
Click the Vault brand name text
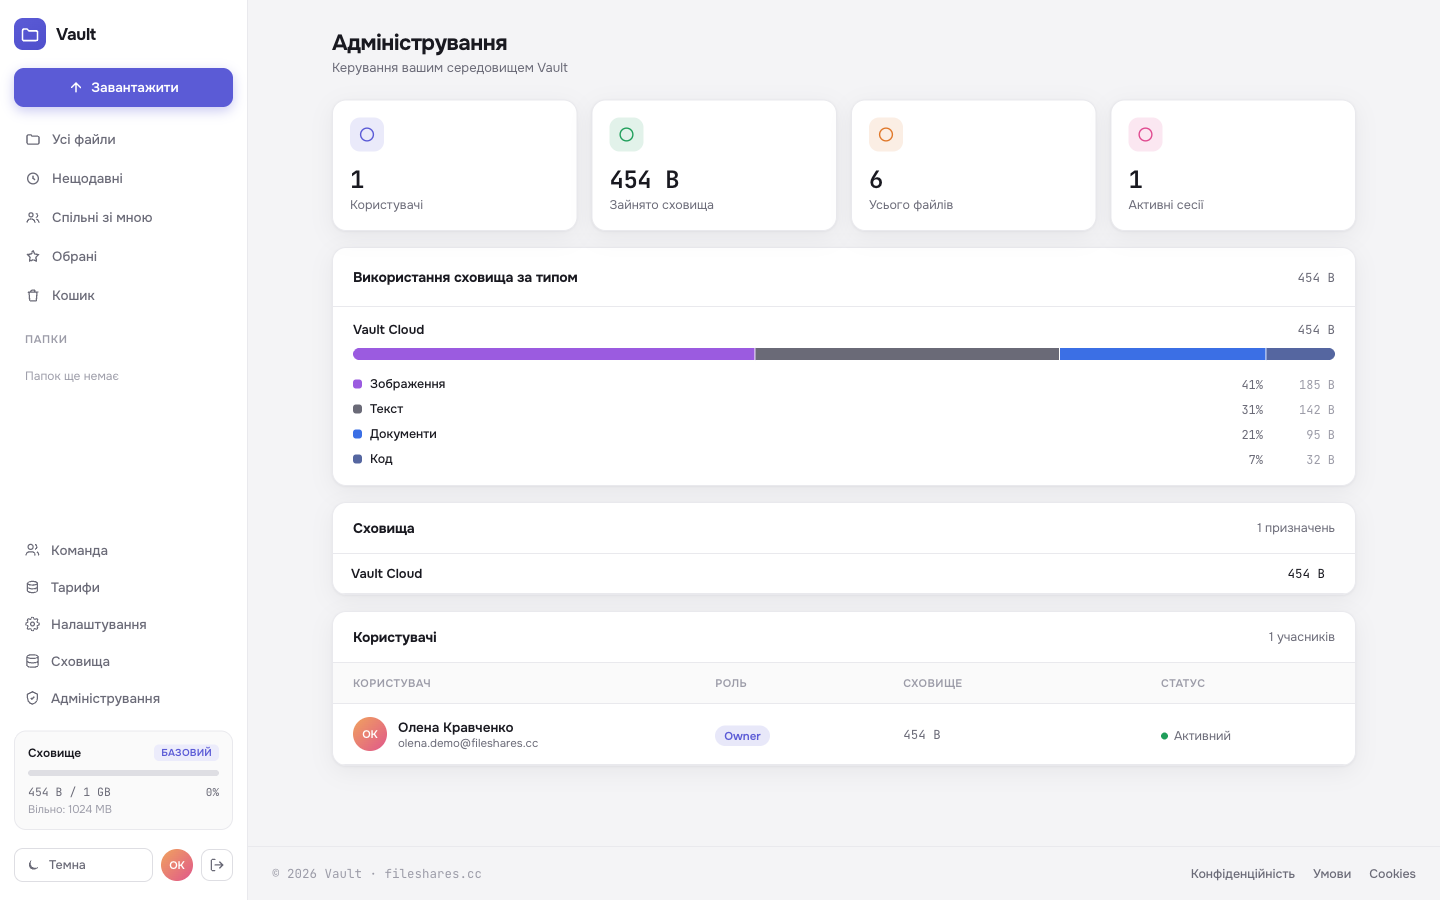[x=76, y=34]
